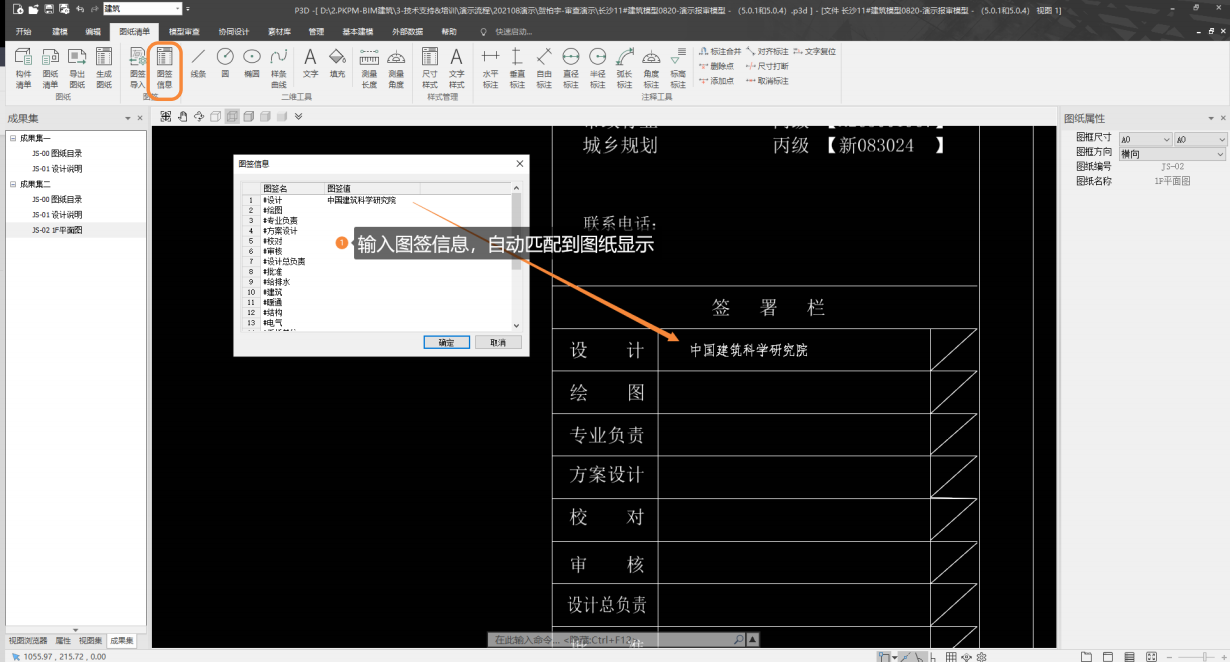Choose the 椭圆 ellipse tool
The height and width of the screenshot is (662, 1231).
(x=252, y=63)
